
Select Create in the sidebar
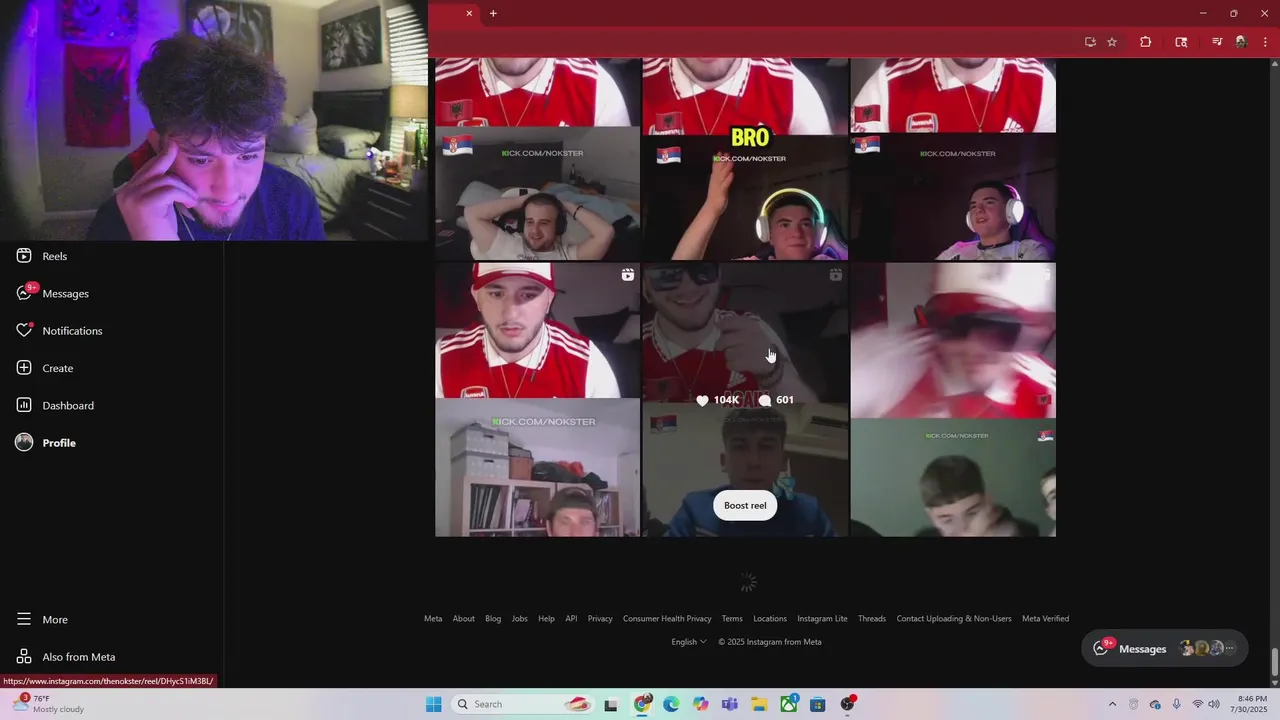[x=45, y=368]
